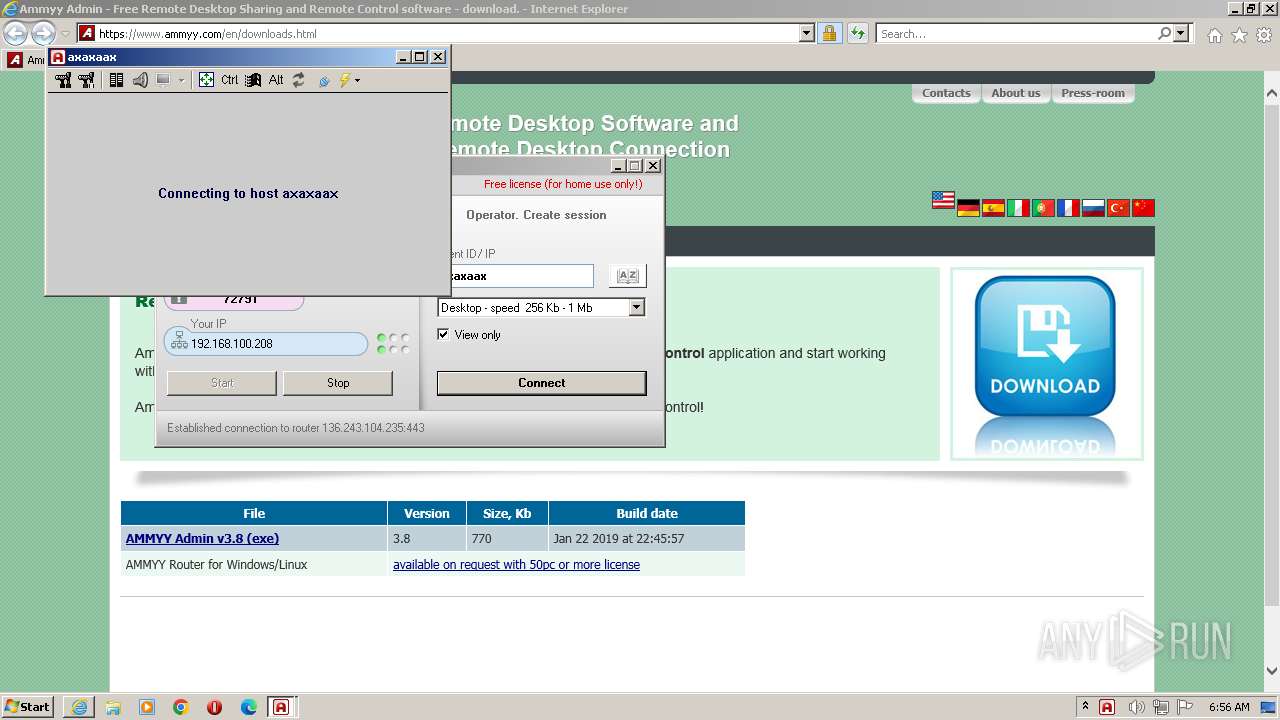Image resolution: width=1280 pixels, height=720 pixels.
Task: Select the US English flag icon
Action: 943,200
